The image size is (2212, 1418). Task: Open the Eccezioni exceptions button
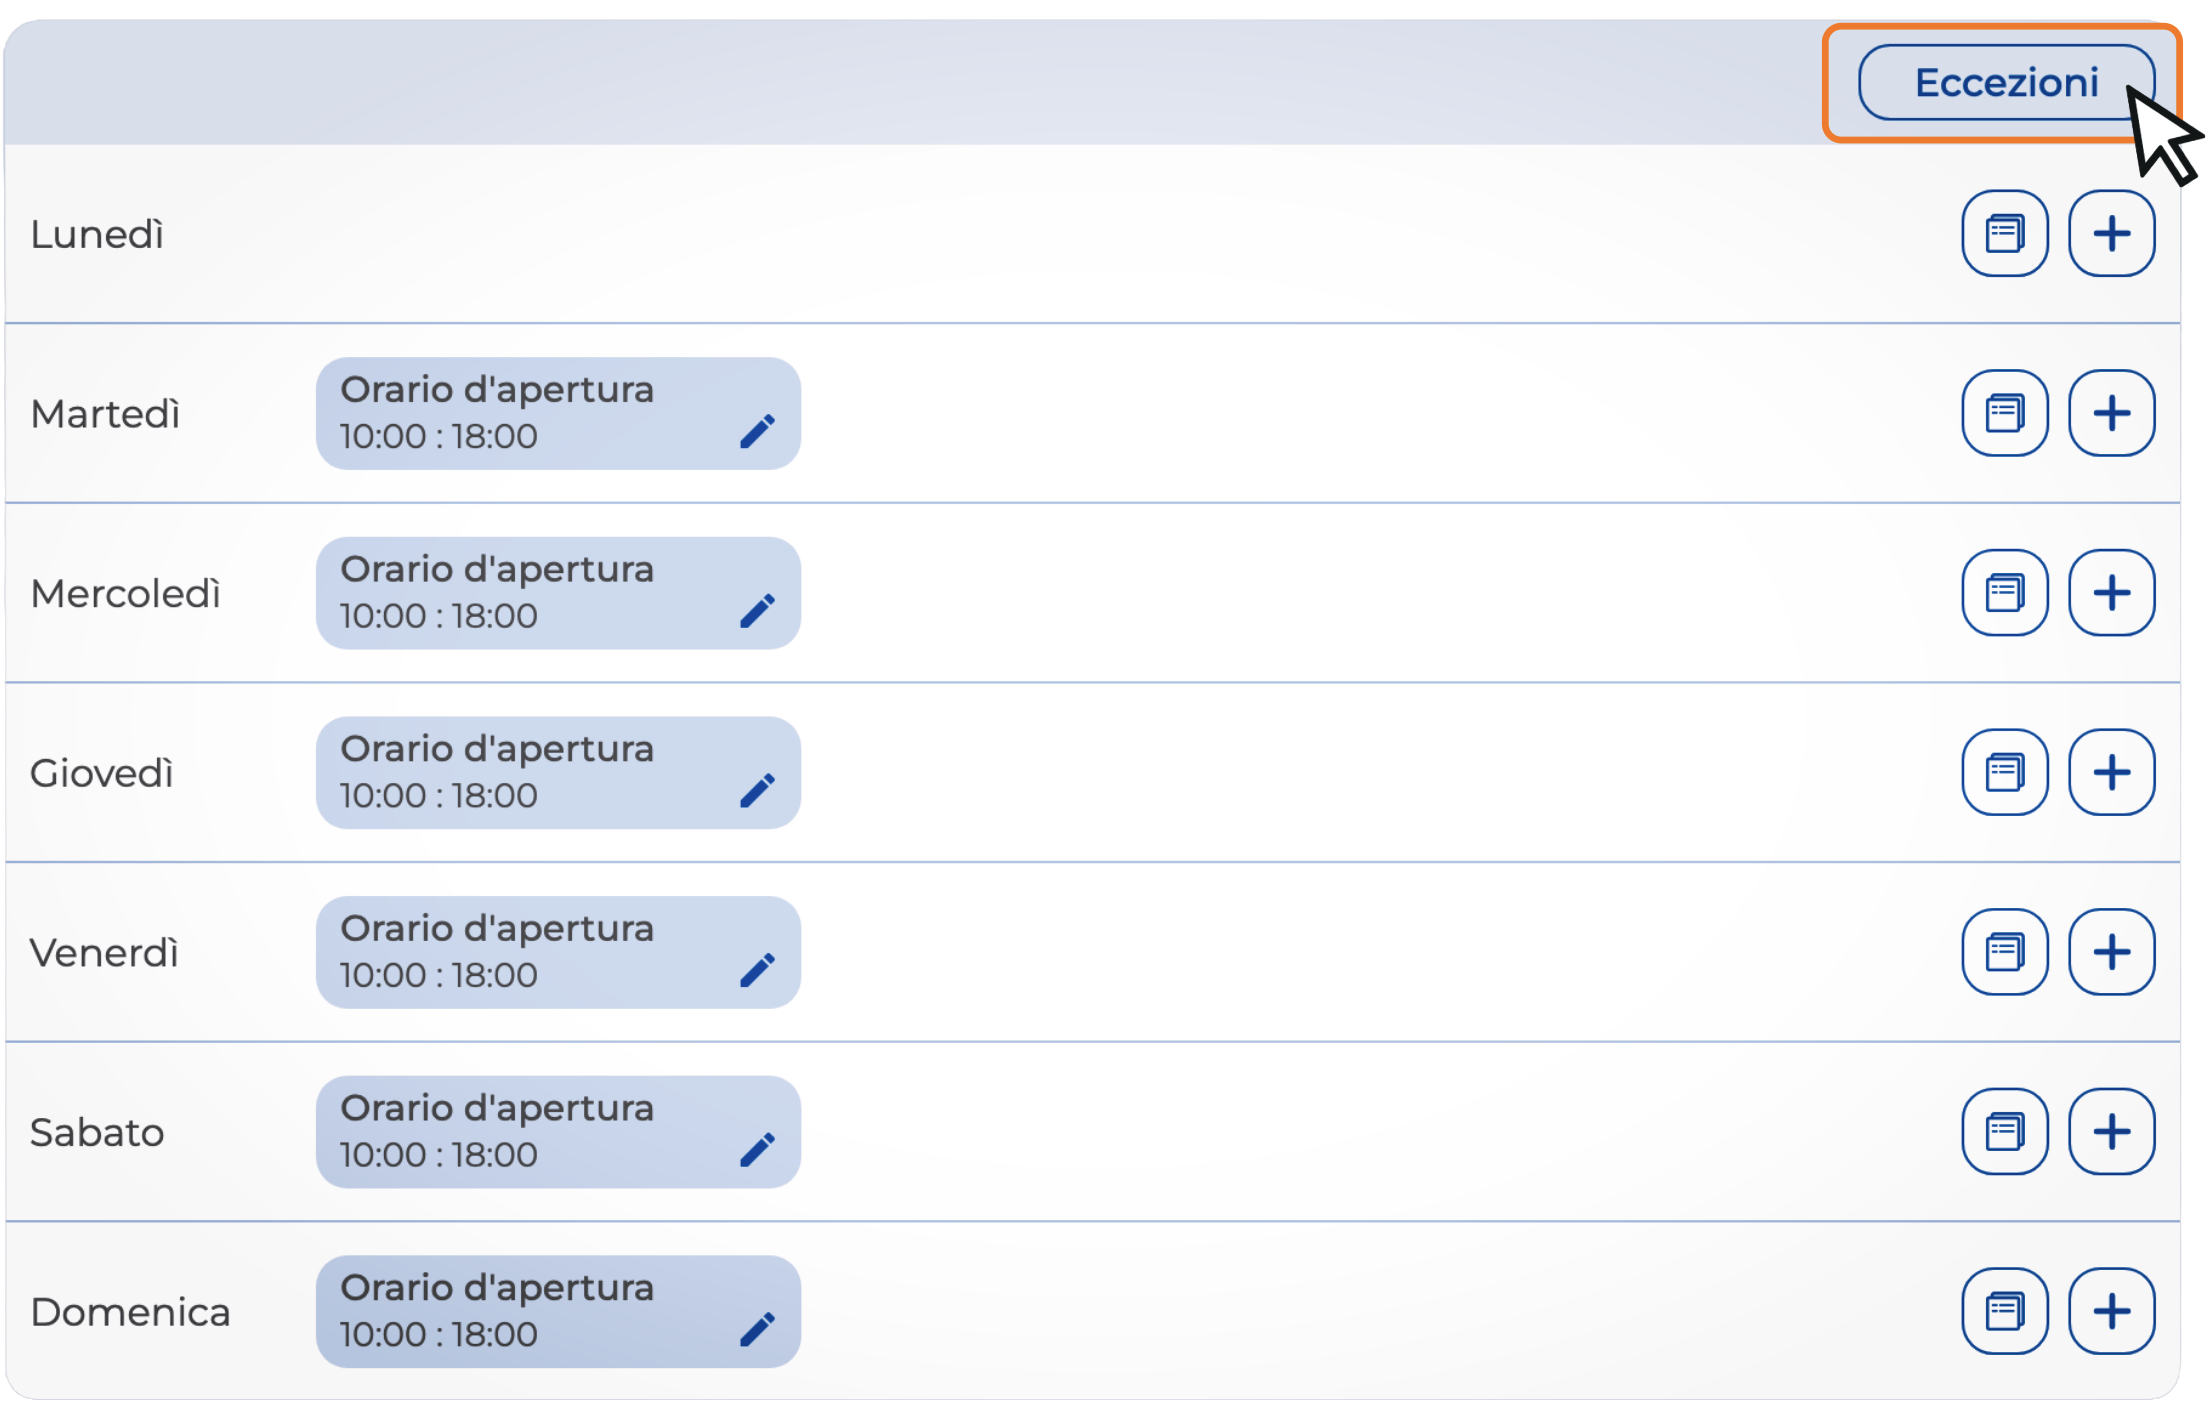(x=2004, y=83)
